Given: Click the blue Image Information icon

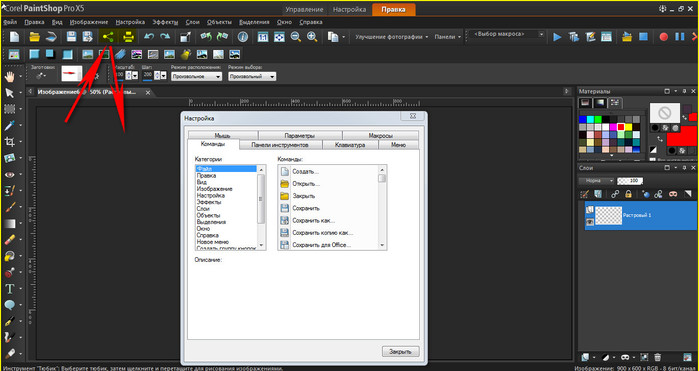Looking at the screenshot, I should [x=243, y=37].
